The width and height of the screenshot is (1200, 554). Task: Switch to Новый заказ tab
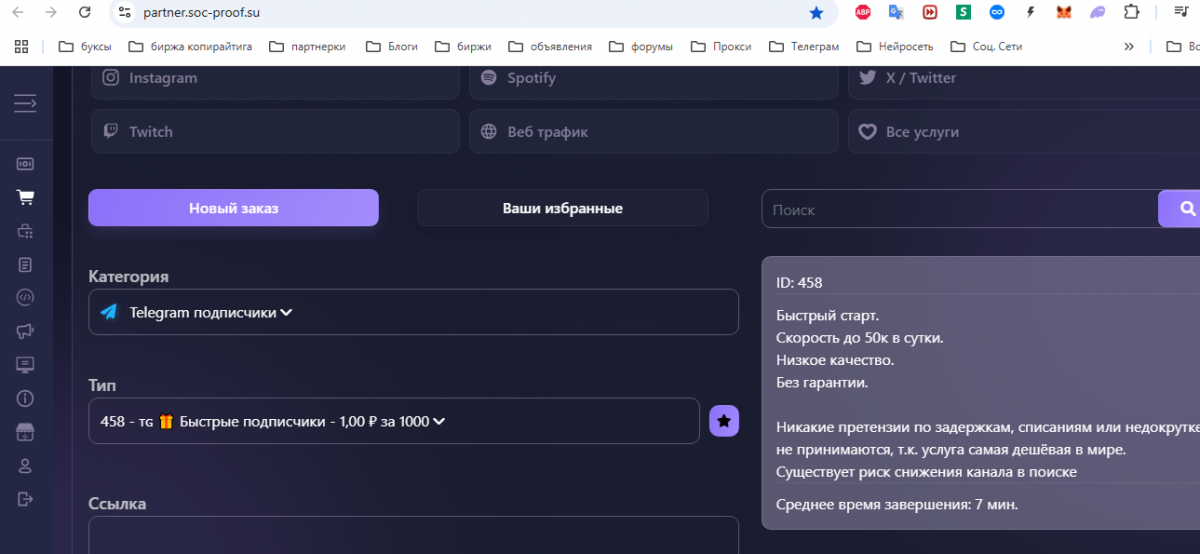point(233,208)
